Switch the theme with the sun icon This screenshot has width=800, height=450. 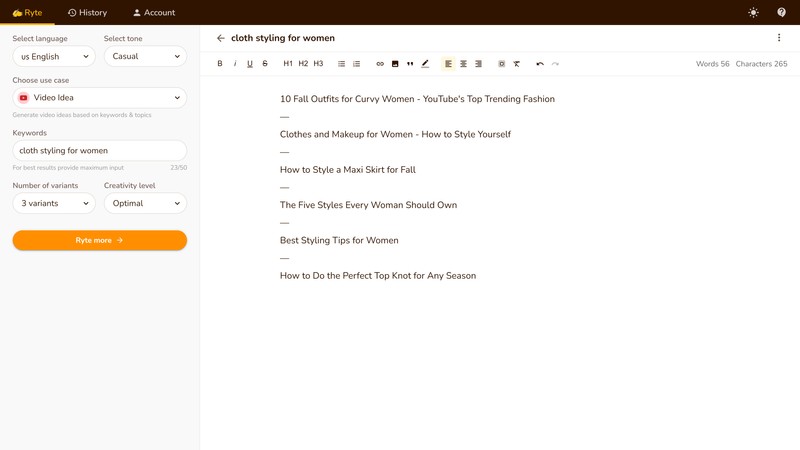coord(753,13)
